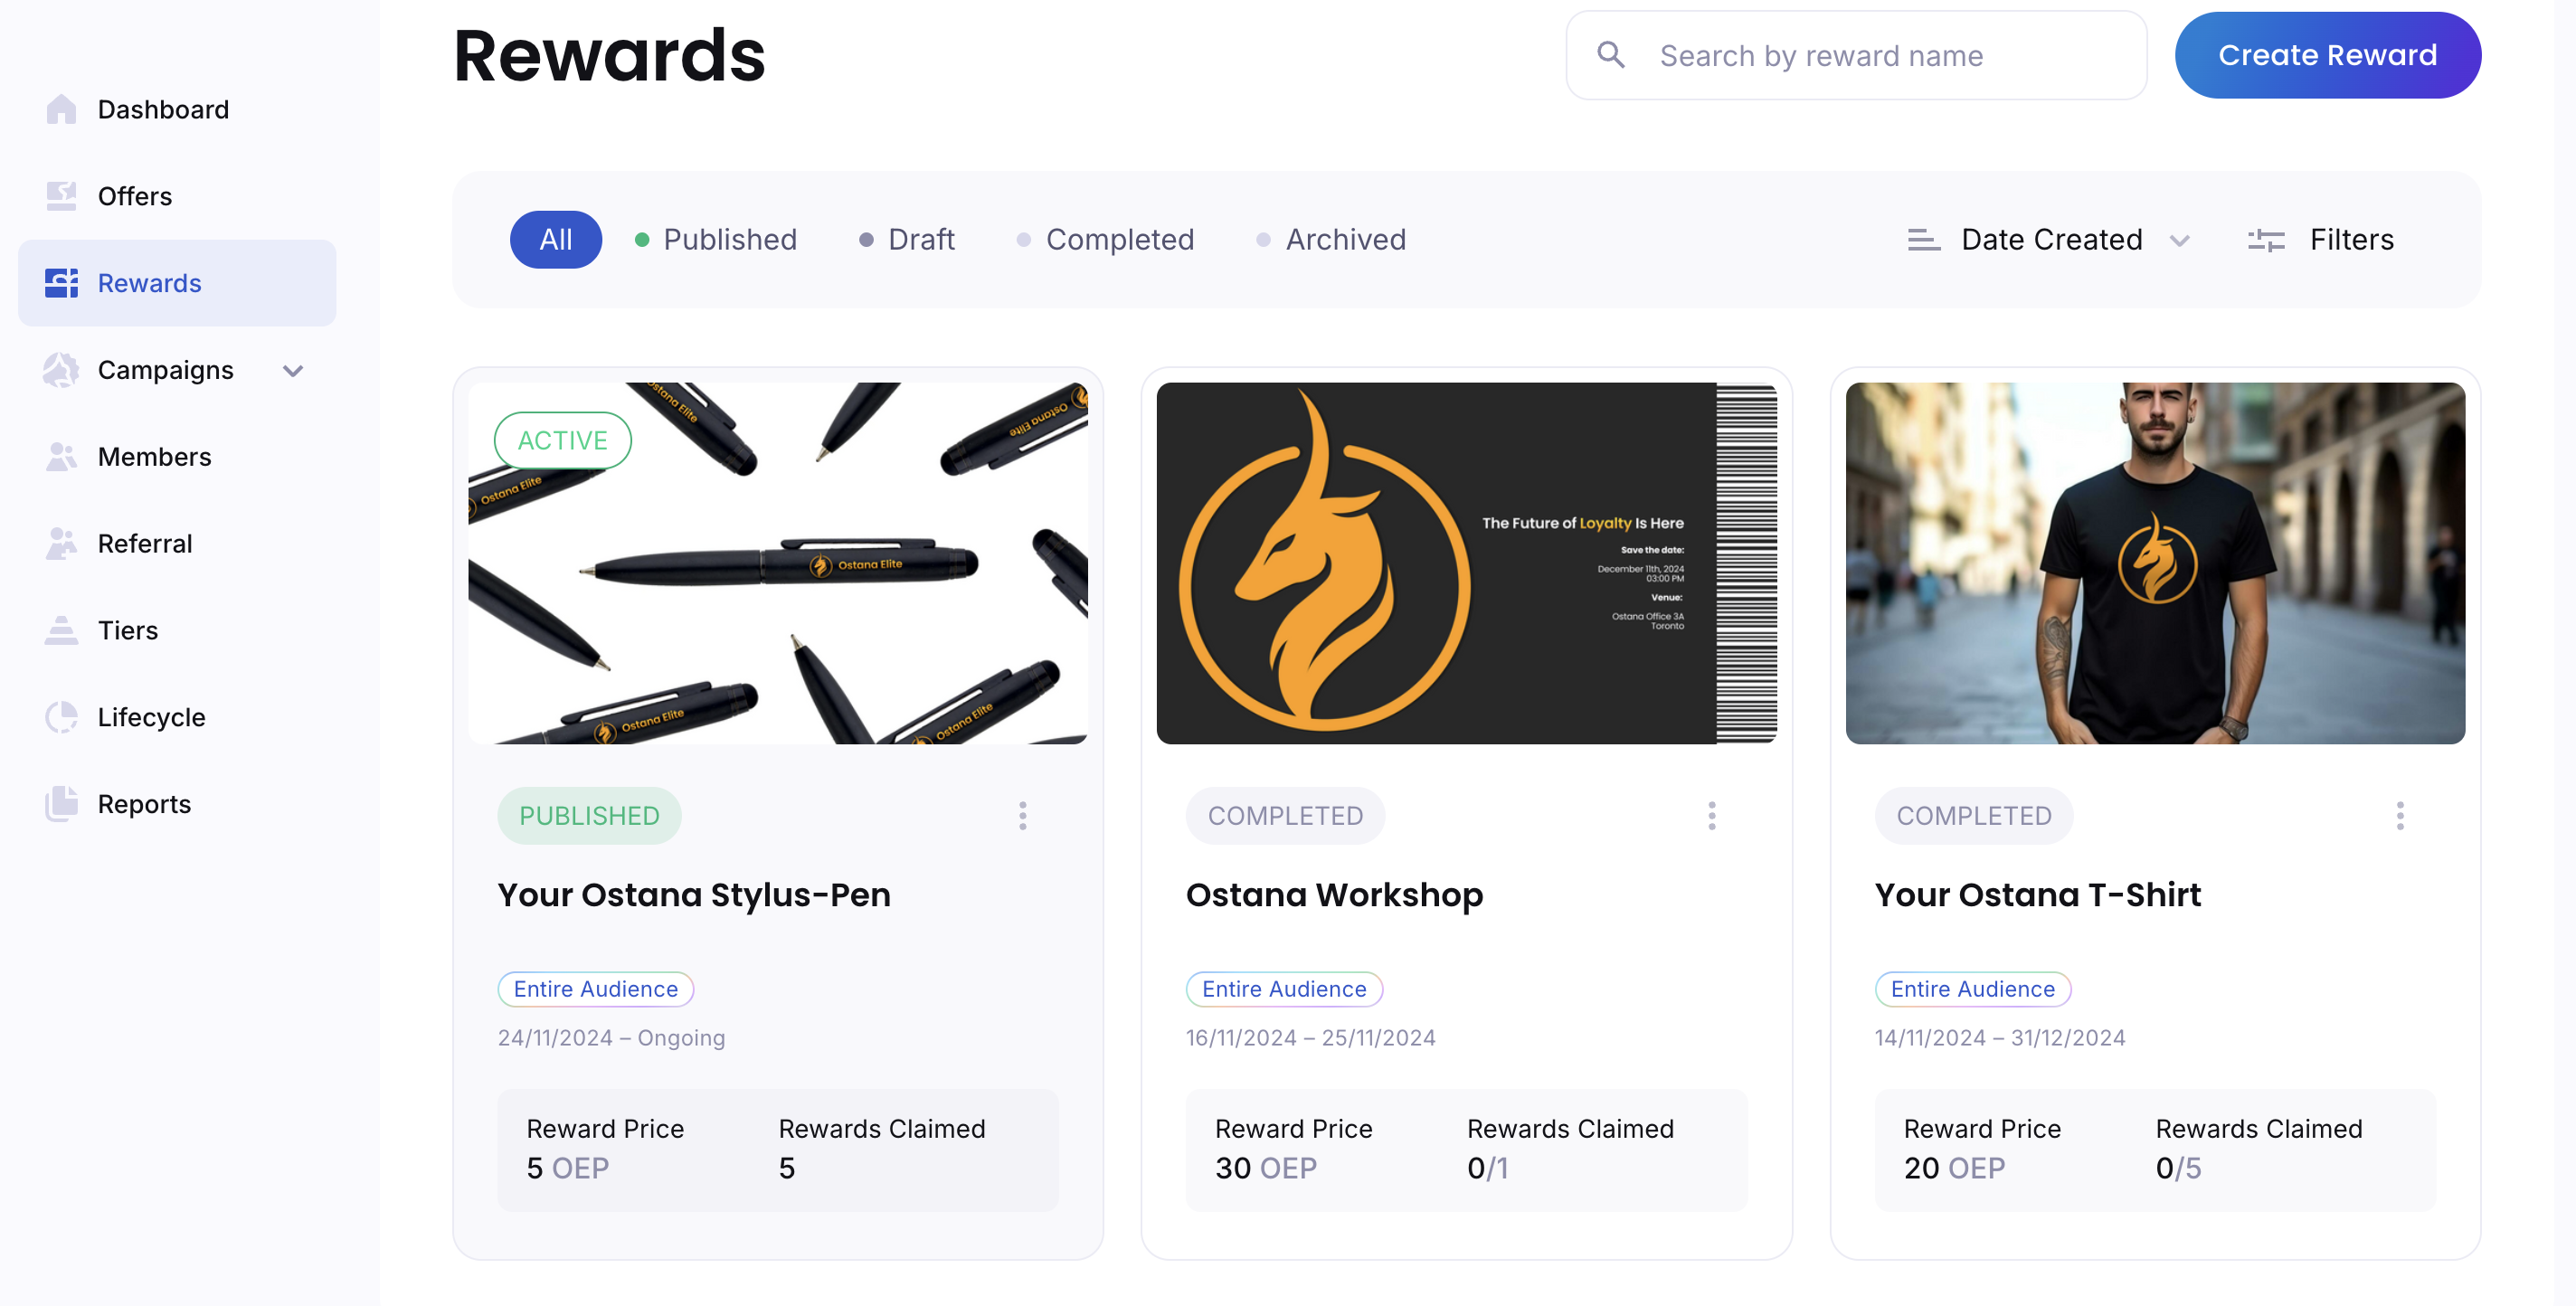Click the Members people icon
The image size is (2576, 1306).
coord(61,457)
